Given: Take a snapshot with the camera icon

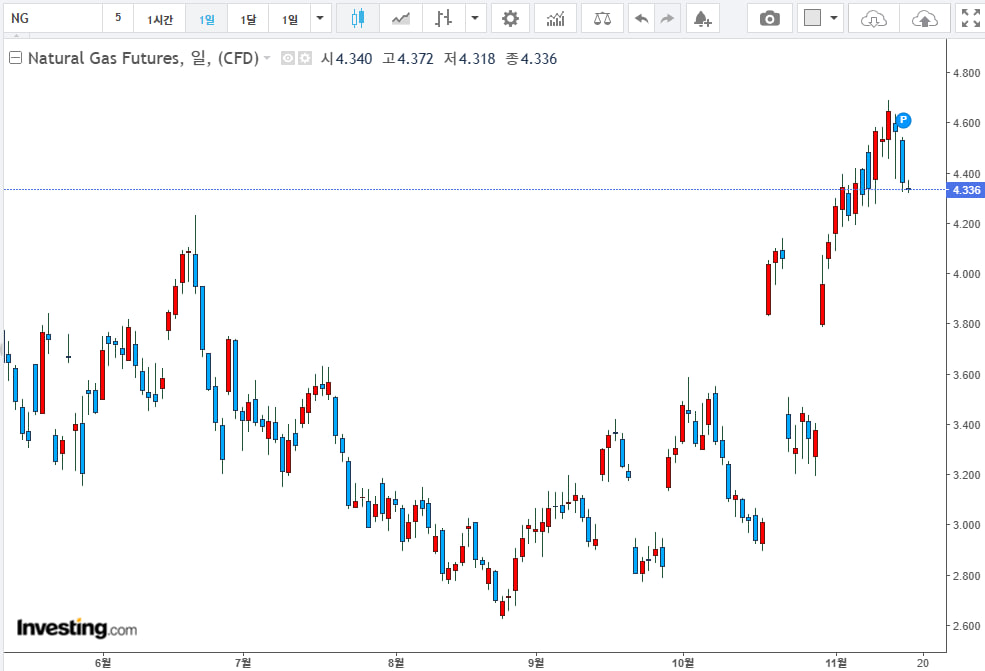Looking at the screenshot, I should [769, 18].
